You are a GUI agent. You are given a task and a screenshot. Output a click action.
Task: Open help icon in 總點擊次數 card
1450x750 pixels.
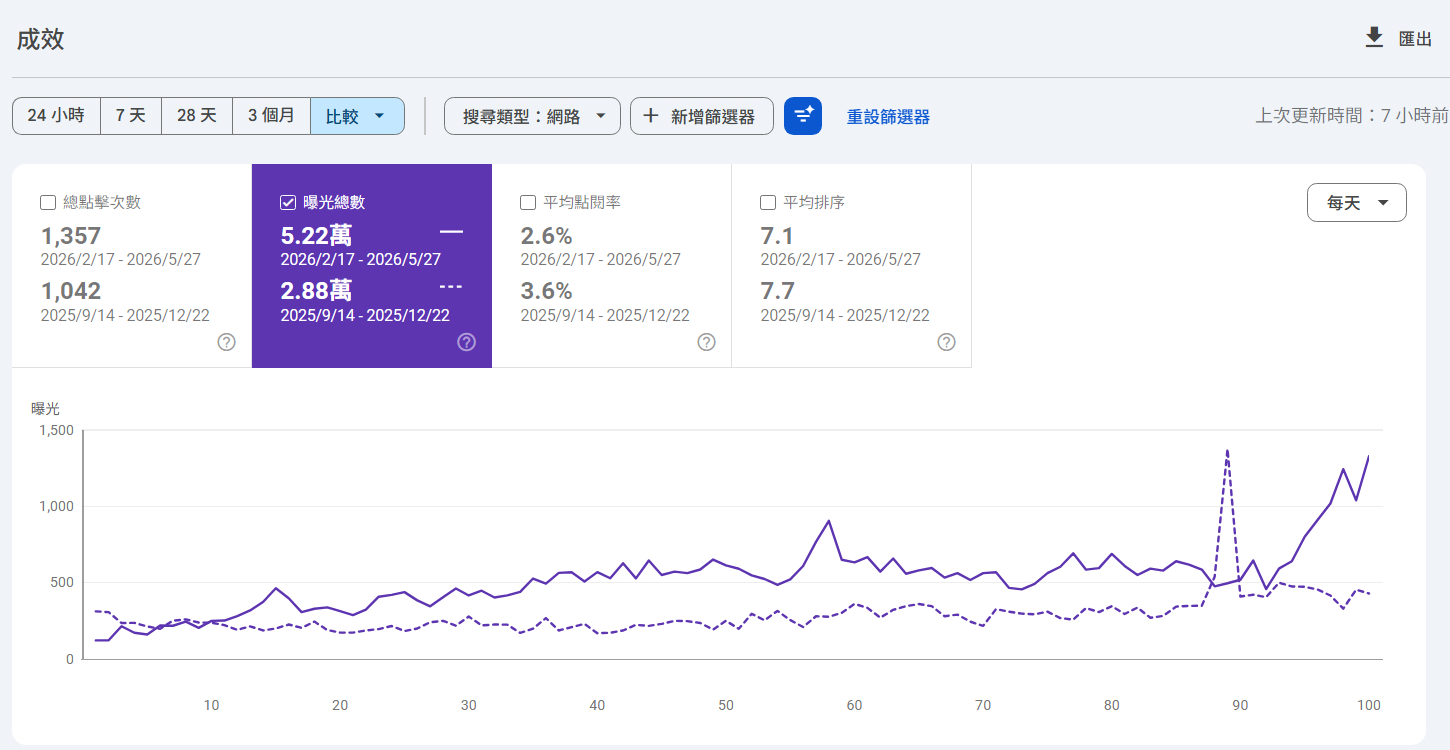coord(227,342)
